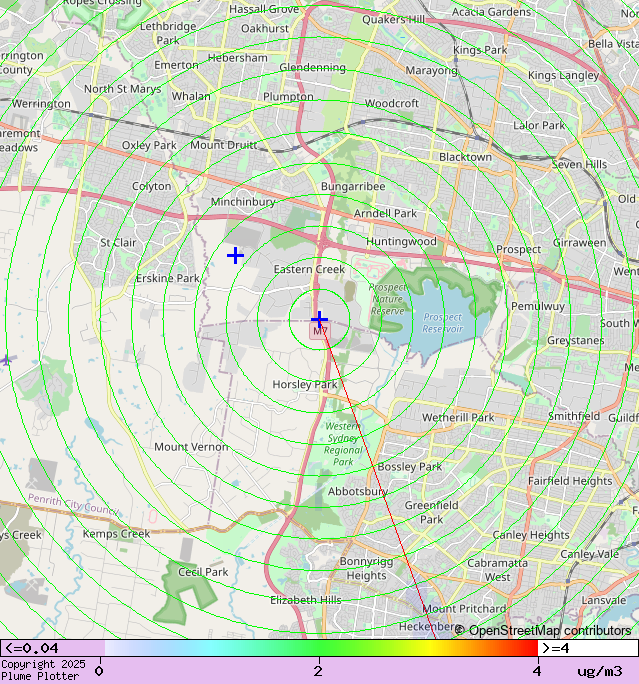The image size is (639, 684).
Task: Click the Blacktown label
Action: 465,157
